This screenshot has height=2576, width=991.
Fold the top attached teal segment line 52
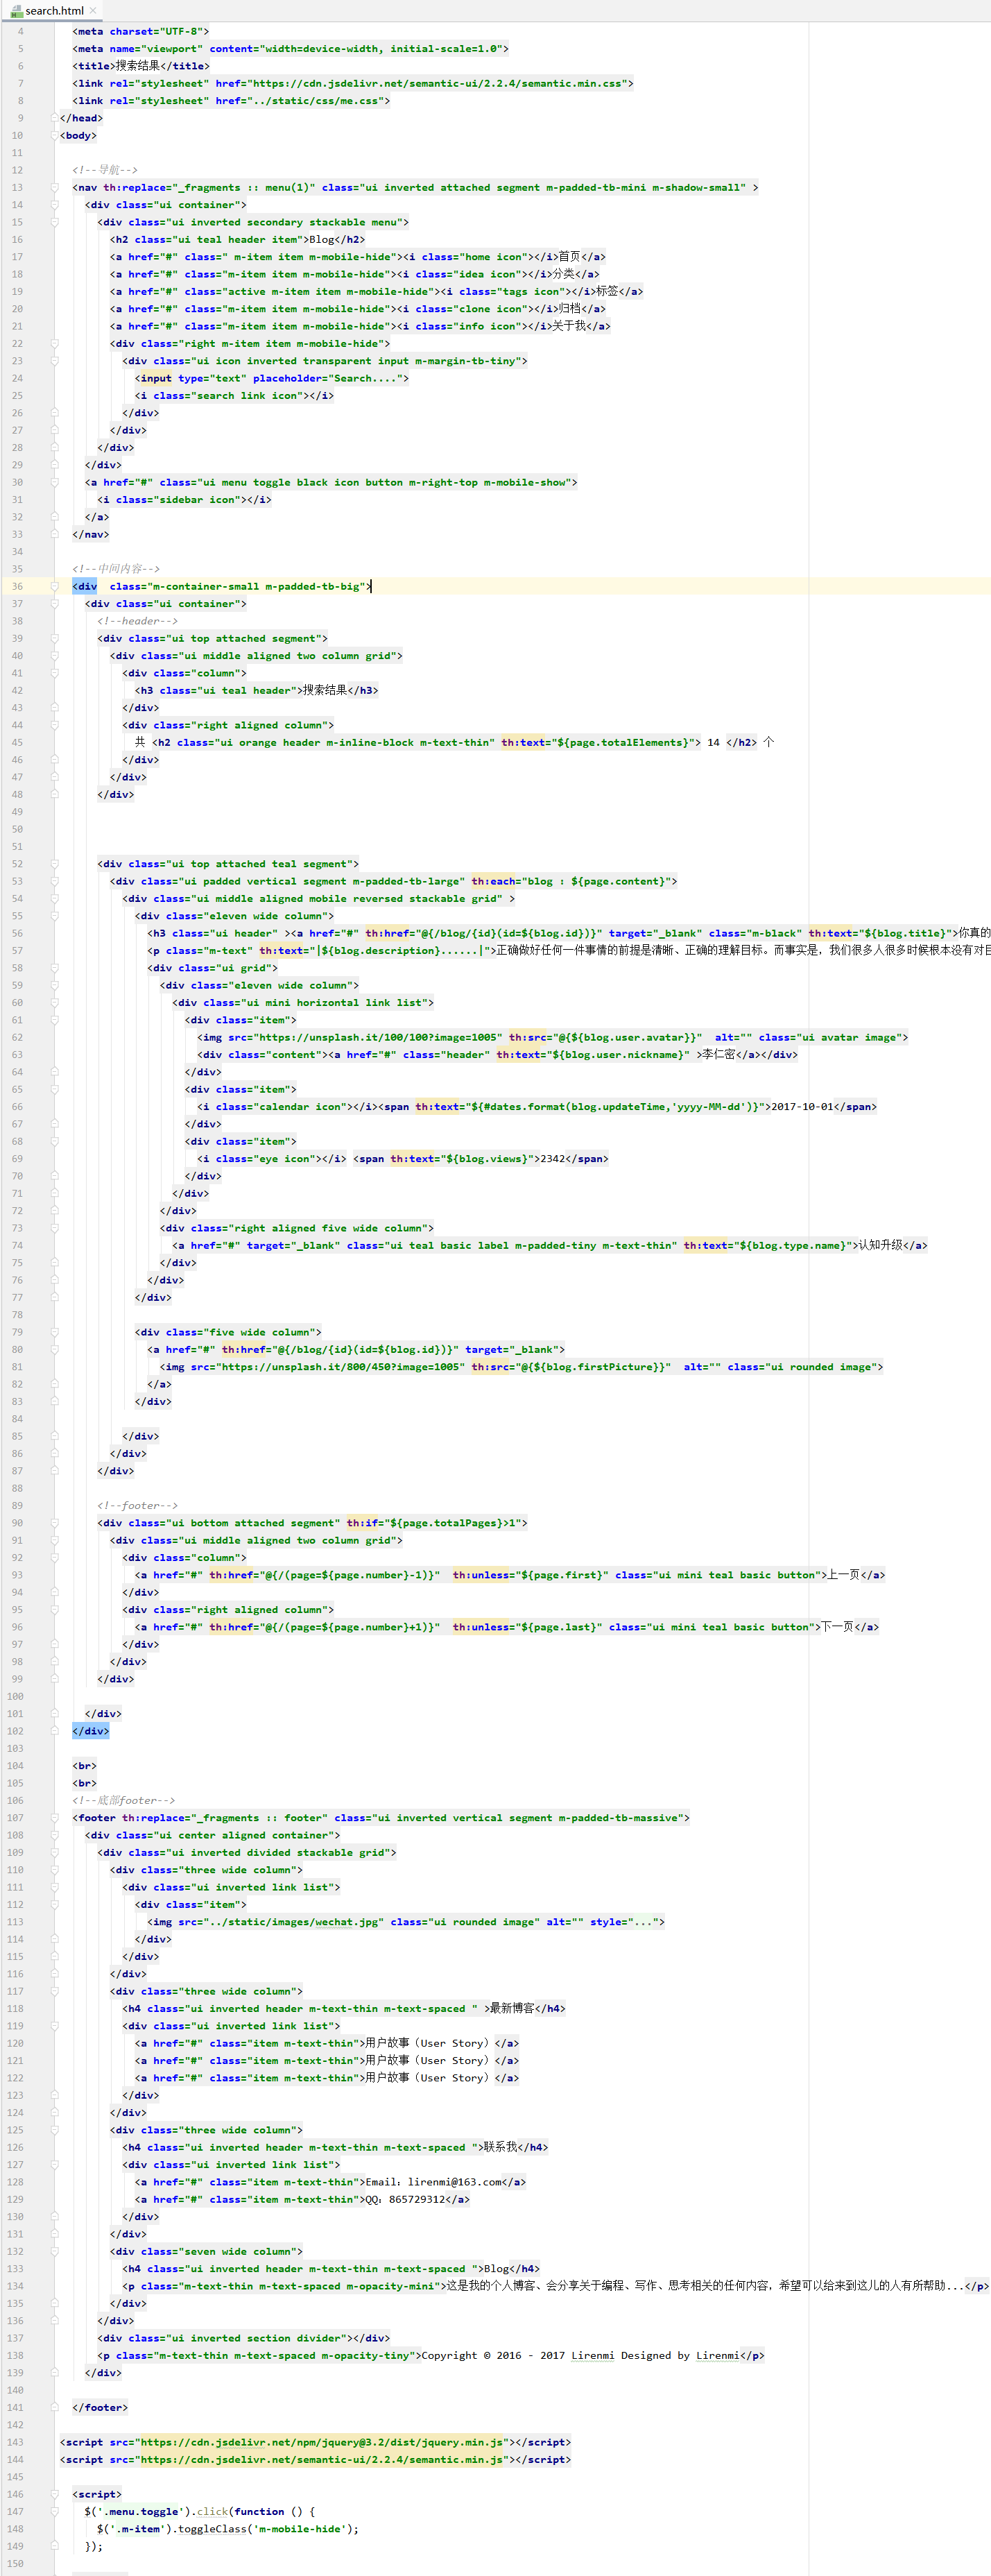[55, 864]
